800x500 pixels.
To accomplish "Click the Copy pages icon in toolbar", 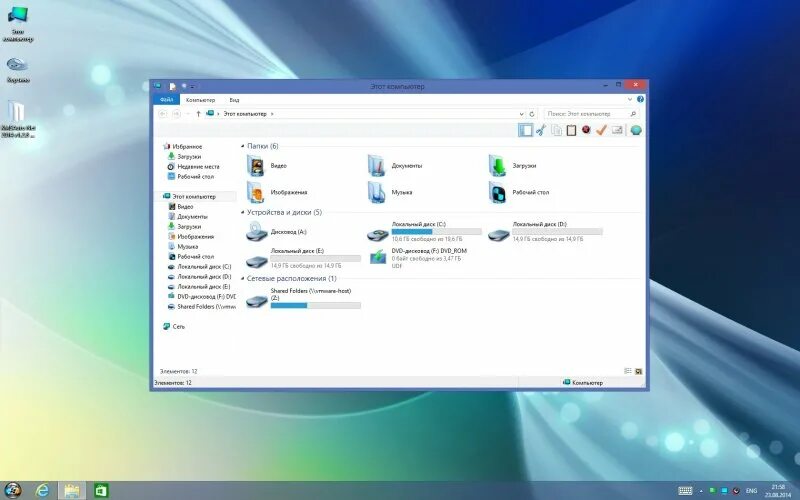I will pyautogui.click(x=556, y=130).
